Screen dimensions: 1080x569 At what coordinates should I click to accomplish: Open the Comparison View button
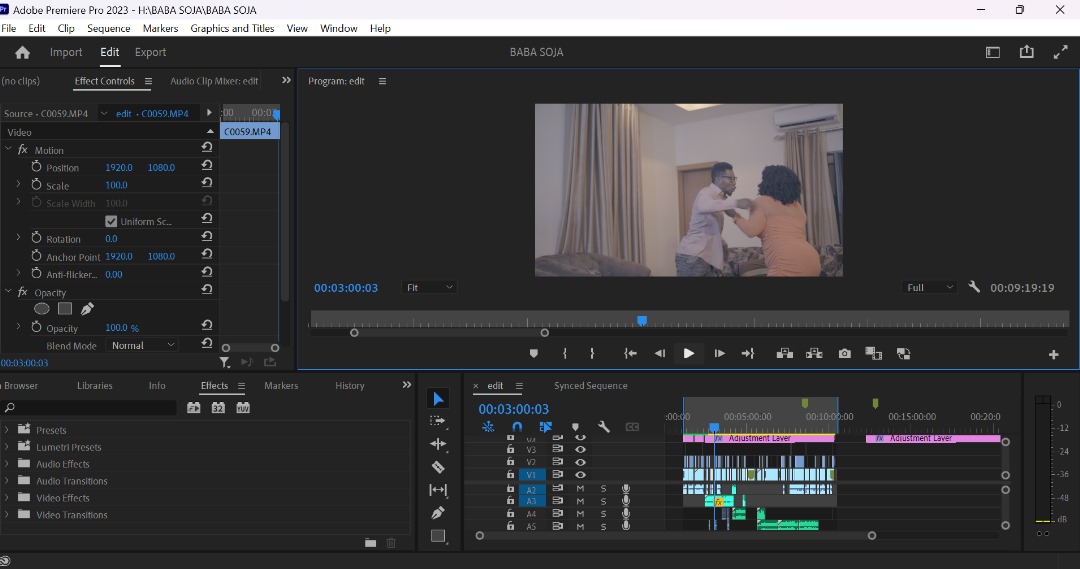pyautogui.click(x=873, y=353)
